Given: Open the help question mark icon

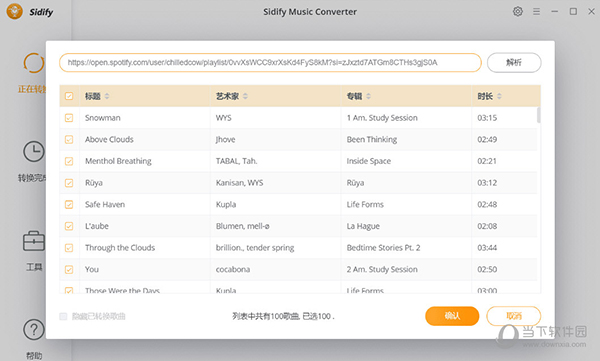Looking at the screenshot, I should (x=34, y=329).
